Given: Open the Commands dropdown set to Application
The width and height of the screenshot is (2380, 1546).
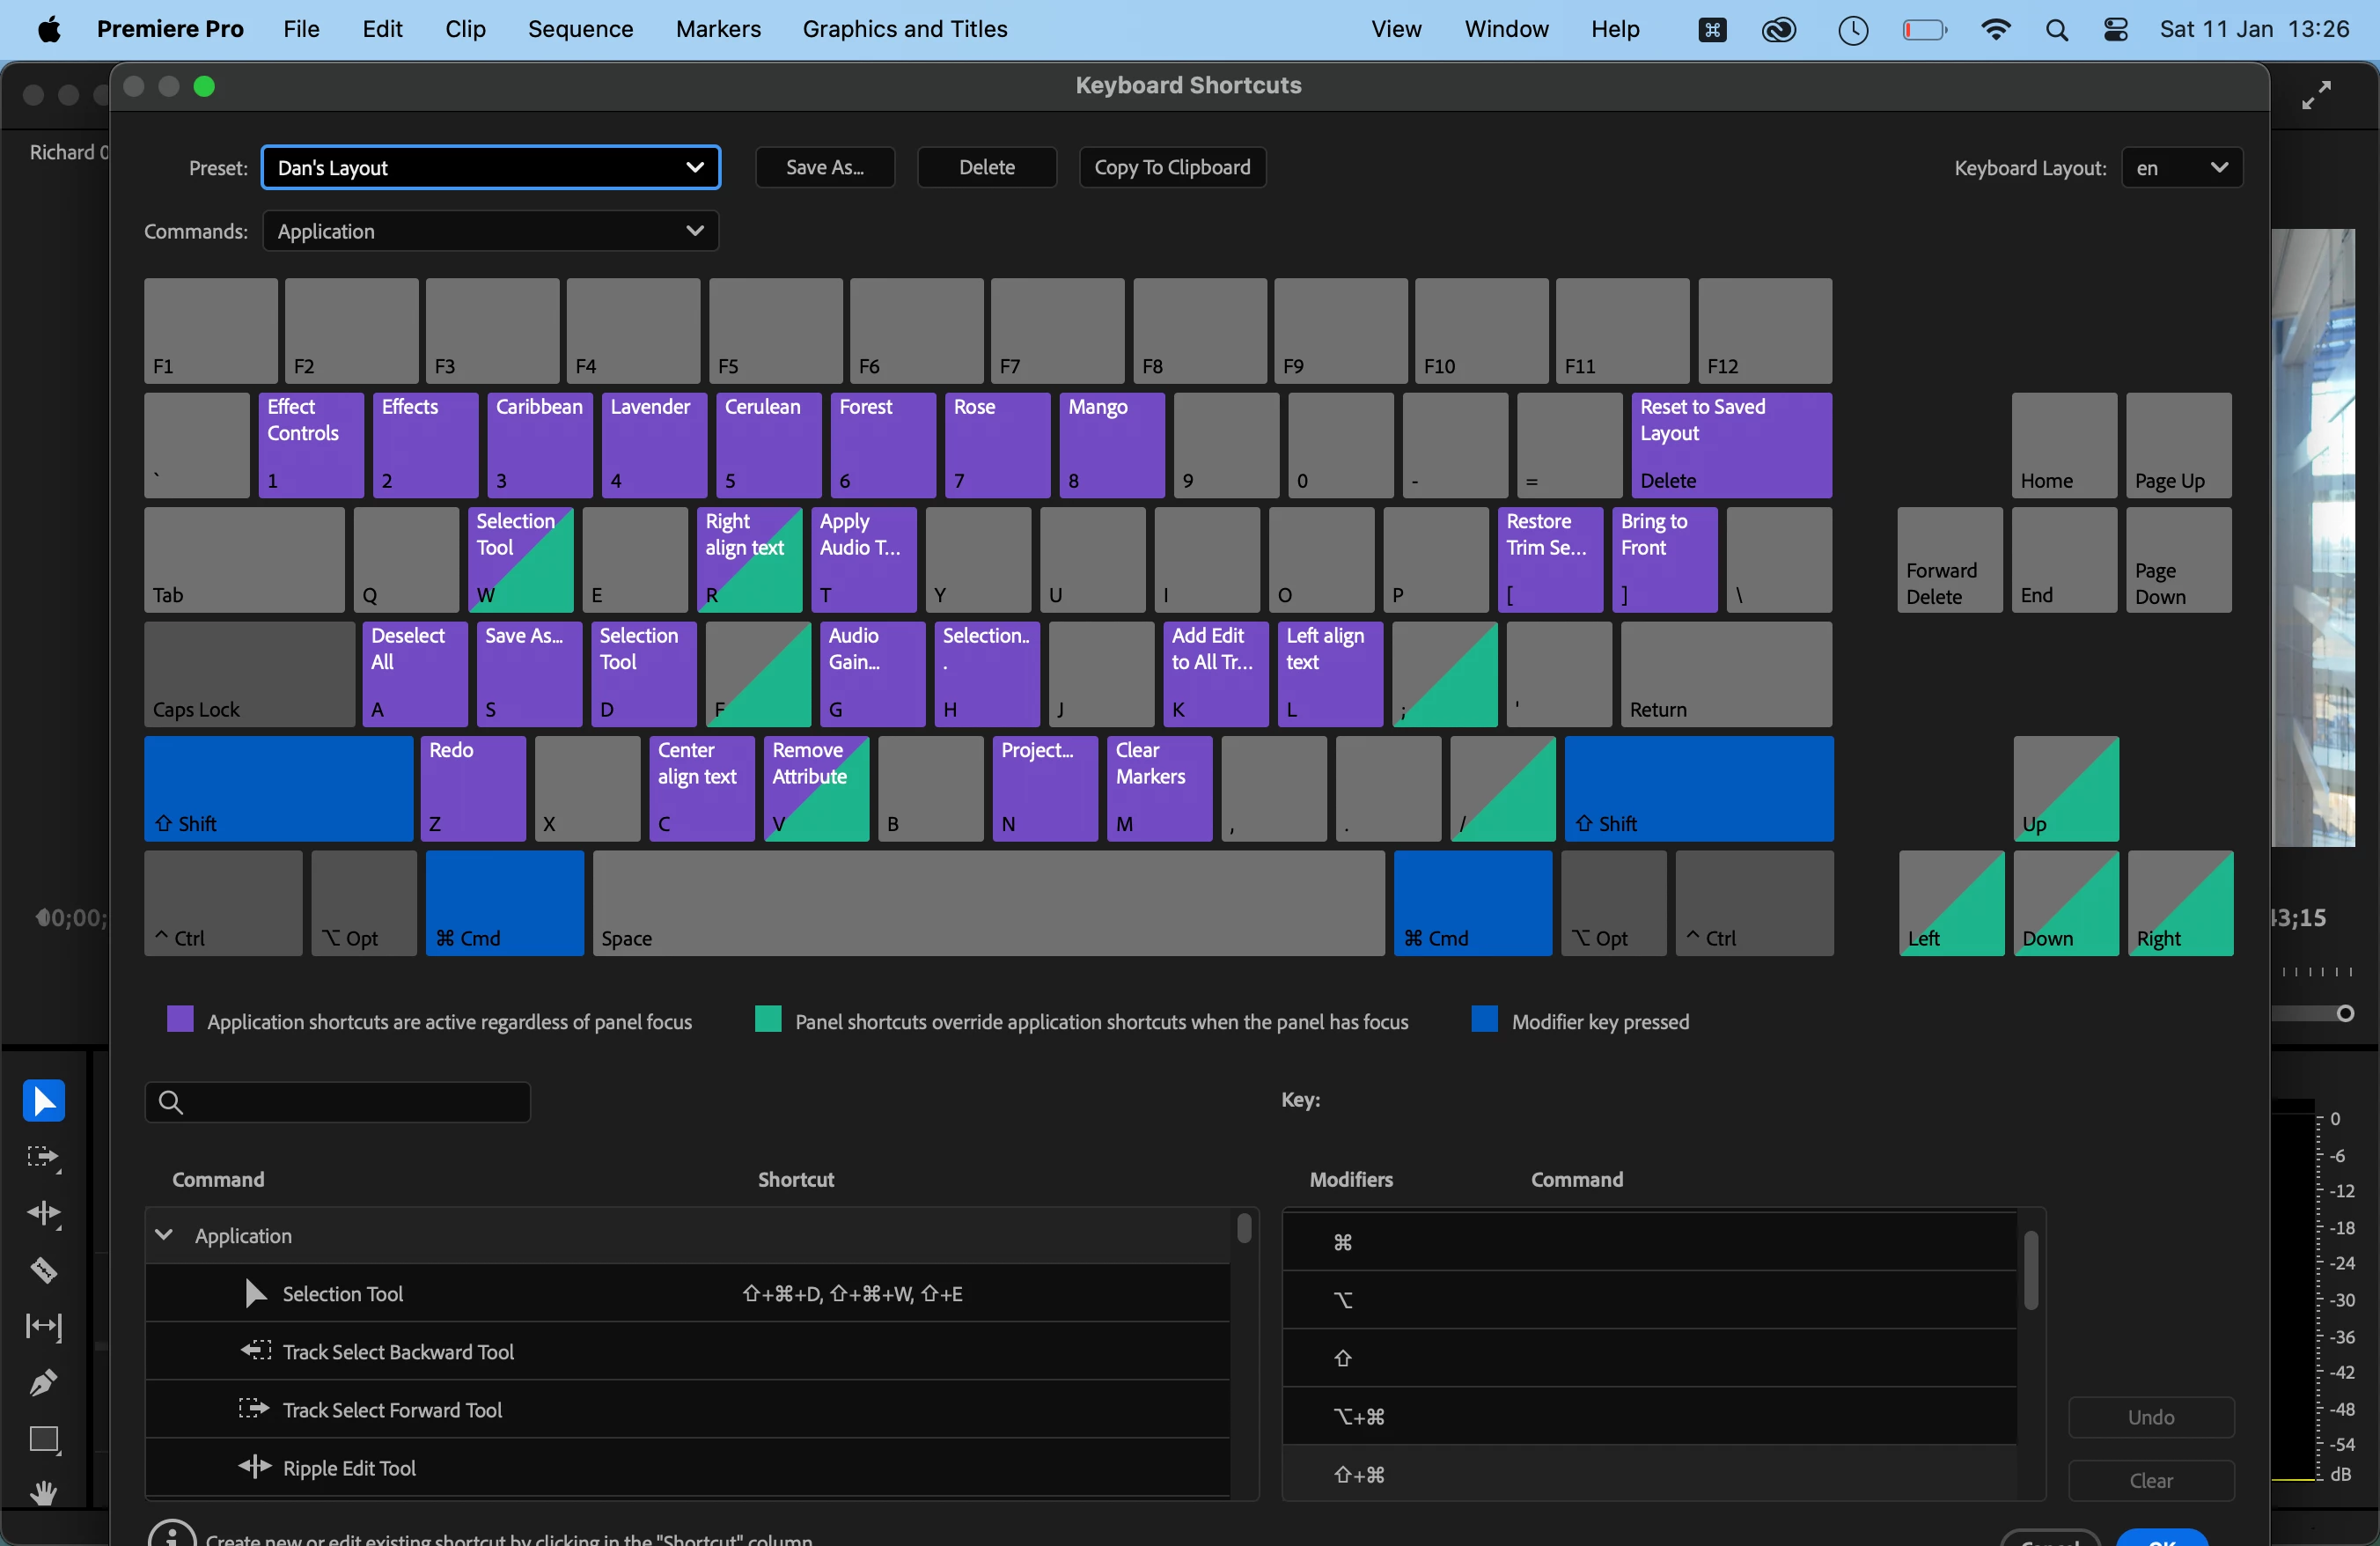Looking at the screenshot, I should 490,231.
